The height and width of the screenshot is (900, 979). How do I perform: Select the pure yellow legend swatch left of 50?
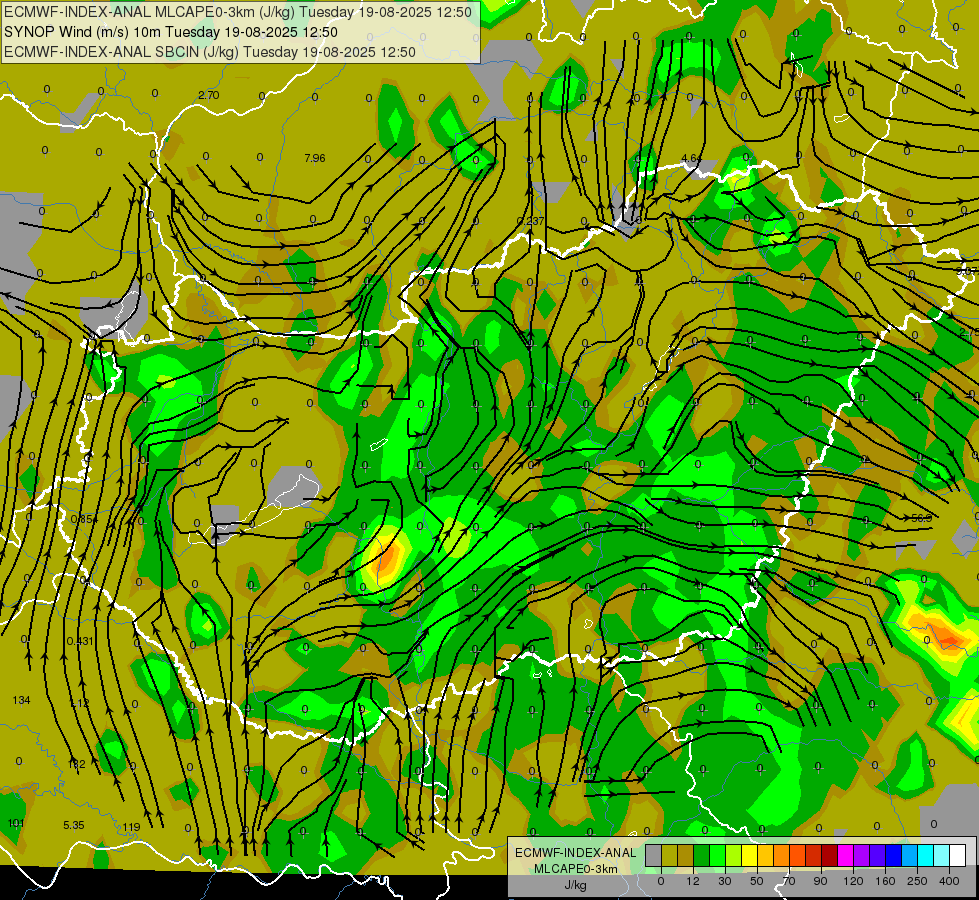click(750, 856)
